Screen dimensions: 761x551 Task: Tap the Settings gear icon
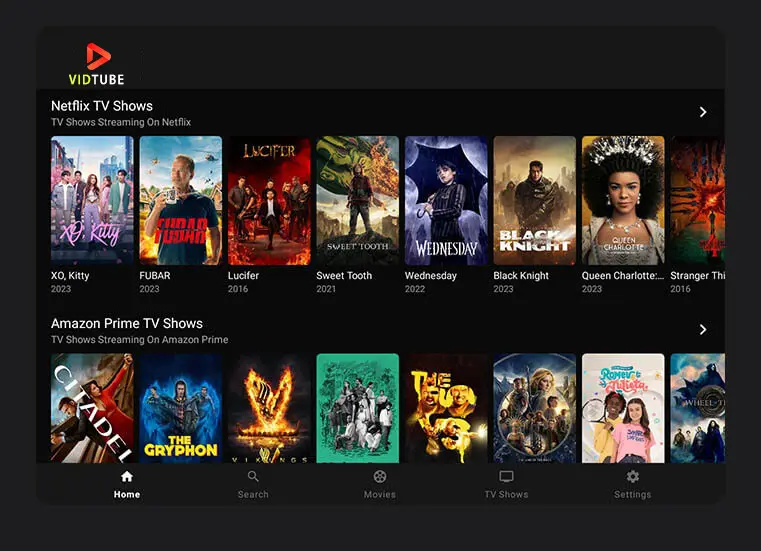tap(632, 476)
